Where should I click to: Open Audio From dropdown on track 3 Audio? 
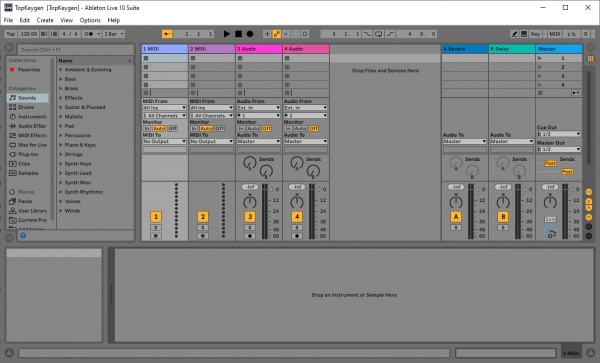point(259,108)
